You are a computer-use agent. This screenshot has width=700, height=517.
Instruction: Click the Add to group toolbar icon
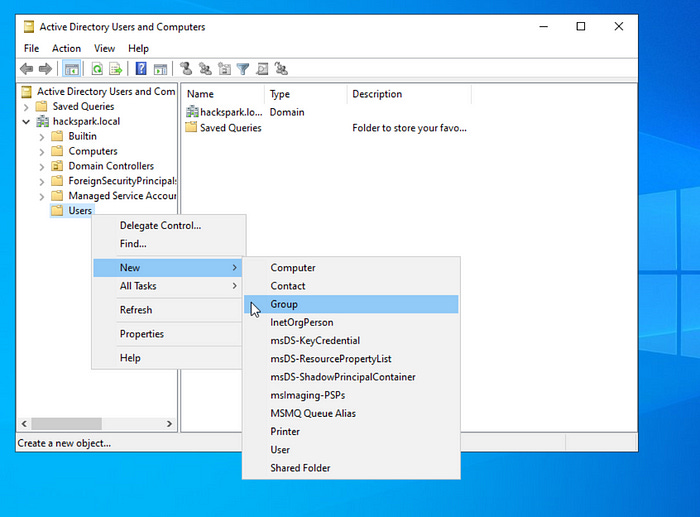point(281,69)
